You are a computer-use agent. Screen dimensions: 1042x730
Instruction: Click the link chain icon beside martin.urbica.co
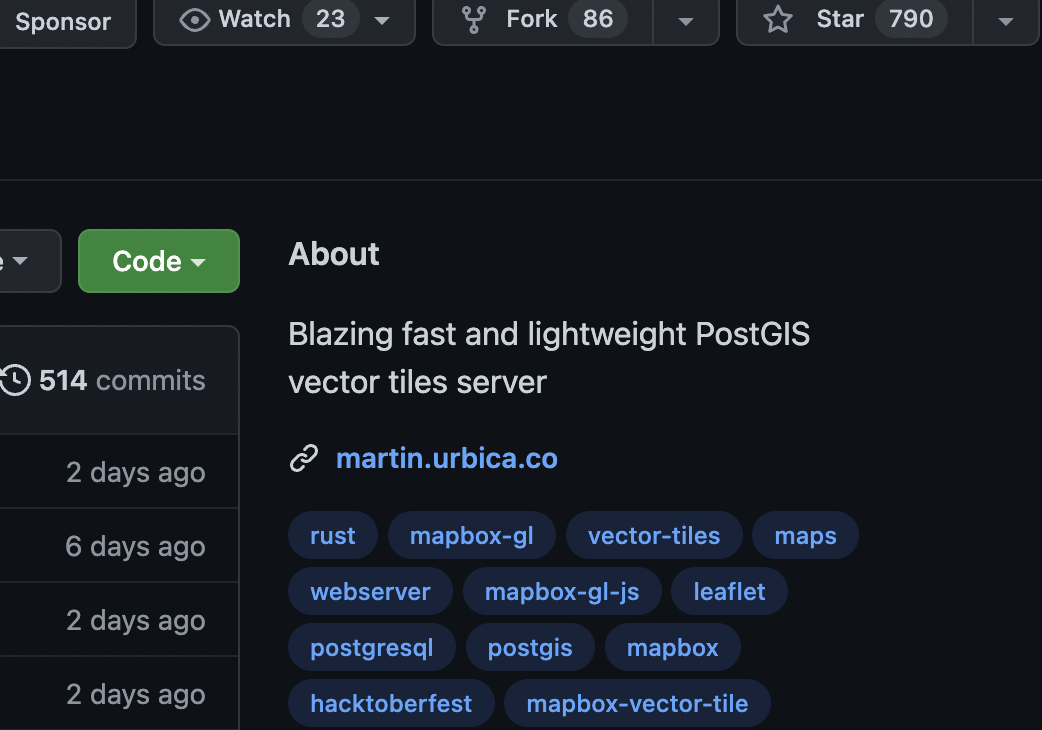303,458
